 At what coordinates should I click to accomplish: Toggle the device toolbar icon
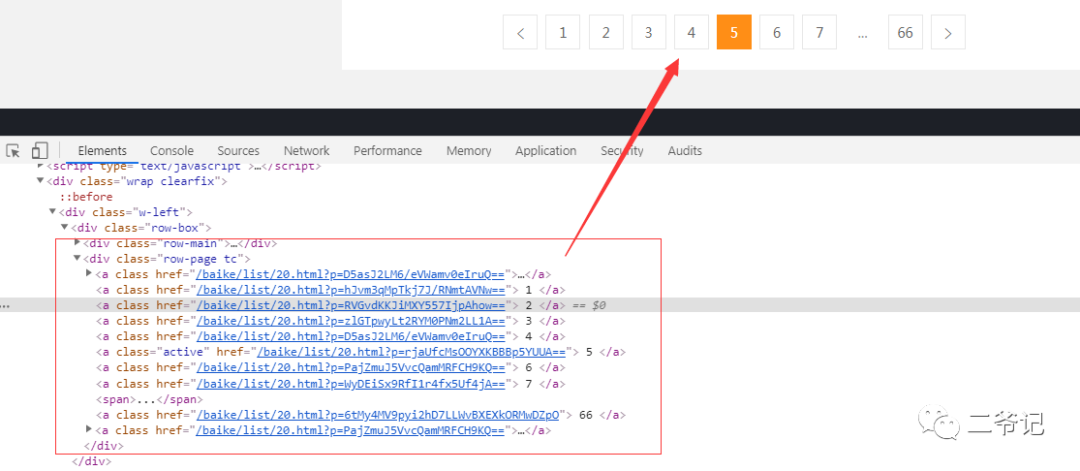40,151
